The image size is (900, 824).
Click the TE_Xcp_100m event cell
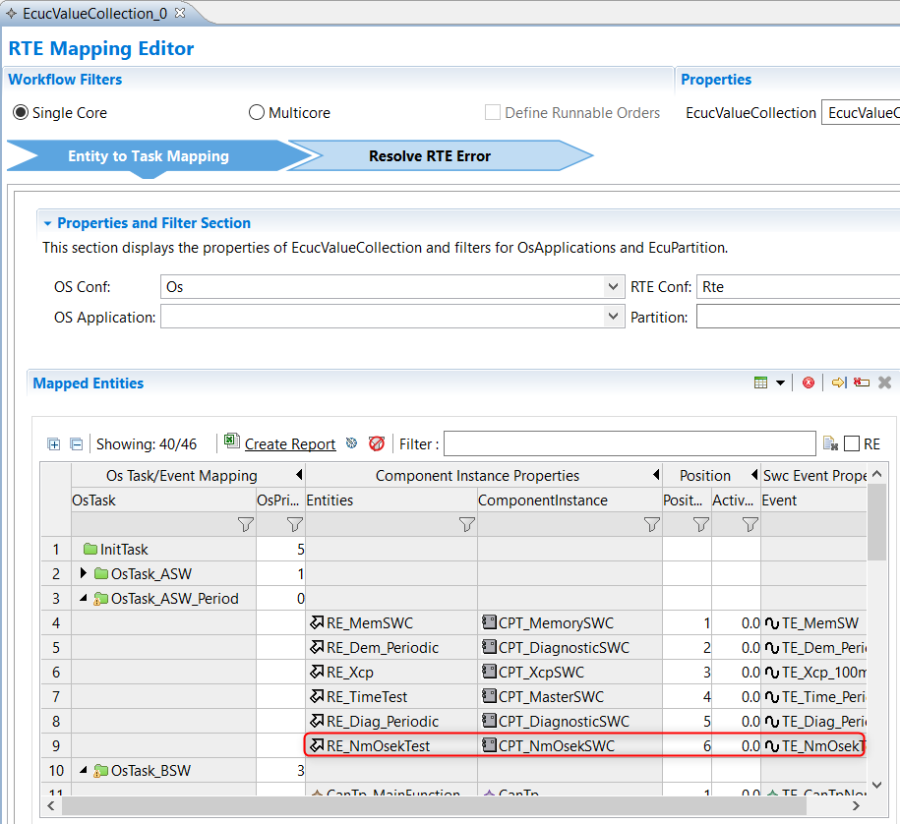813,672
